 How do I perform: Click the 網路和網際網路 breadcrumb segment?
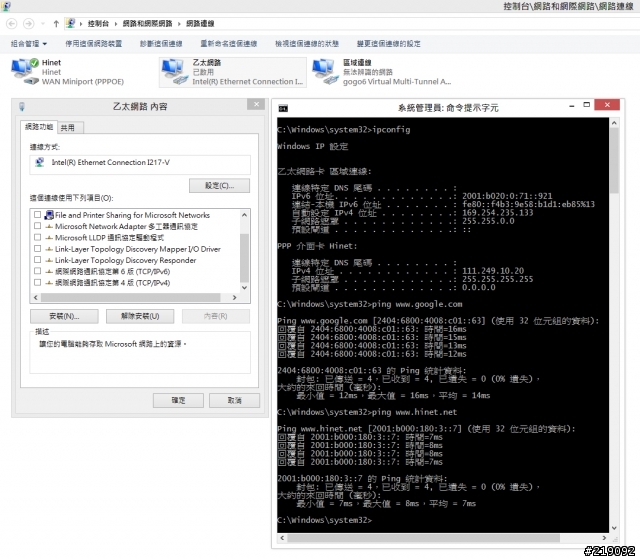pyautogui.click(x=147, y=24)
